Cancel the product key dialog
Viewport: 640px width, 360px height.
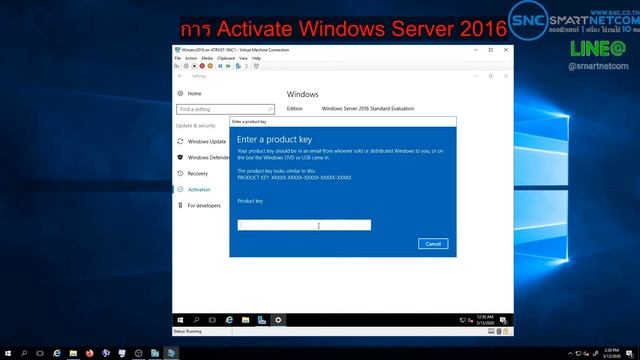(x=433, y=244)
